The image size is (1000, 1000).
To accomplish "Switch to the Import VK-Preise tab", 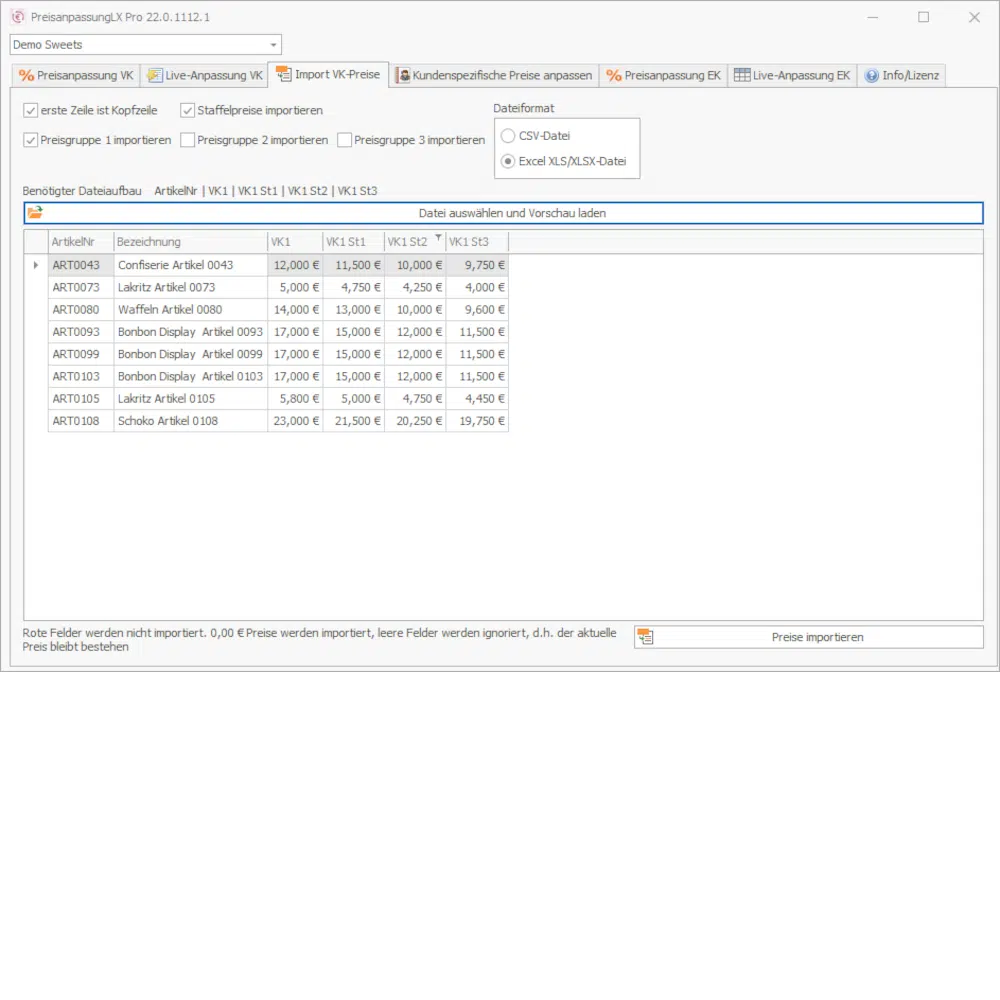I will (x=328, y=75).
